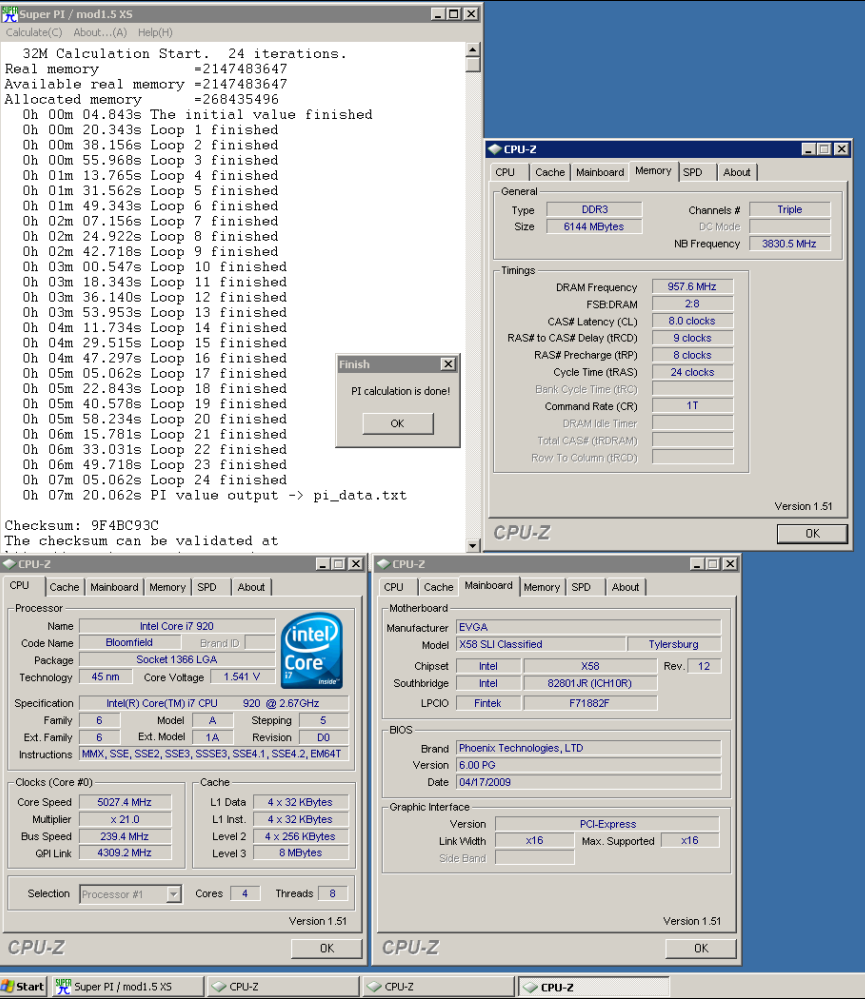Click OK in the CPU-Z Memory window

[x=812, y=534]
